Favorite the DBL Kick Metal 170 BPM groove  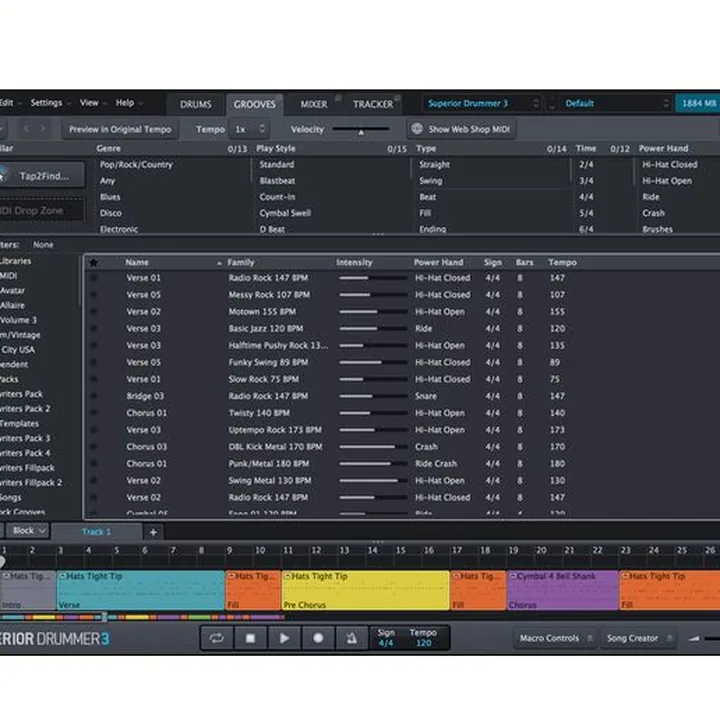(x=93, y=447)
